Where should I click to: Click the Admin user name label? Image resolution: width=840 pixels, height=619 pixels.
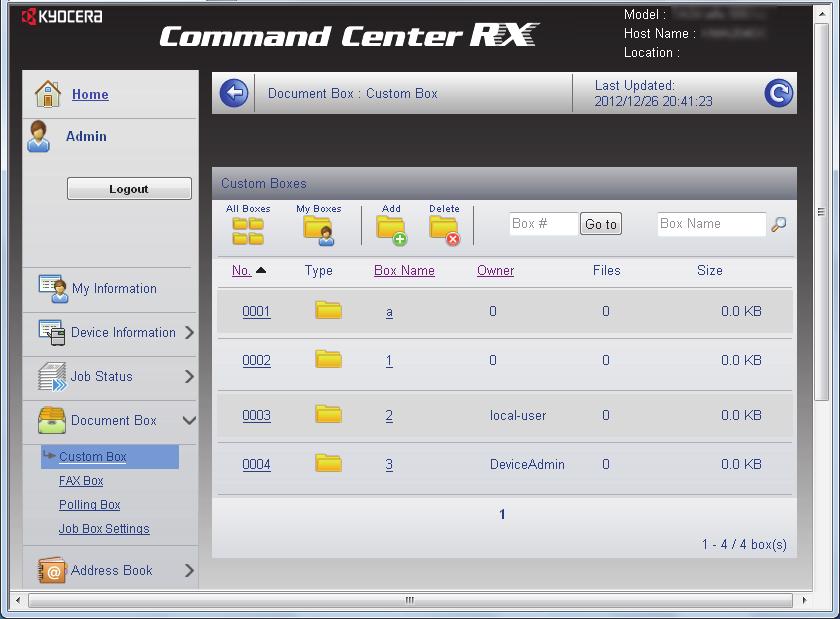[x=86, y=136]
